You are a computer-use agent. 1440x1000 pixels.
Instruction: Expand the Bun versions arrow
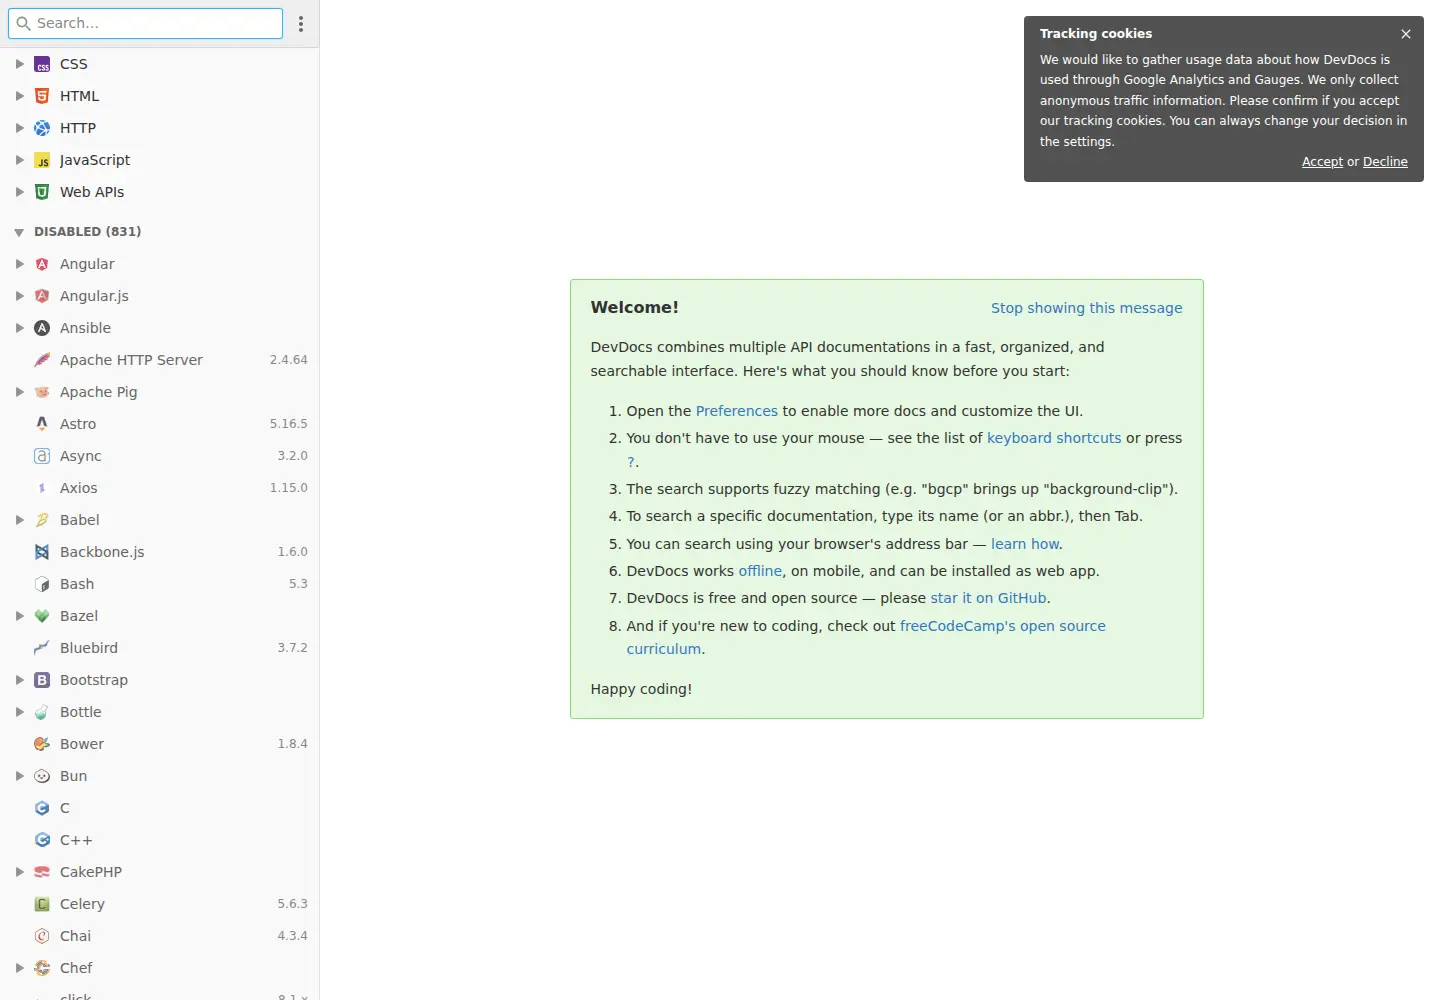tap(19, 776)
